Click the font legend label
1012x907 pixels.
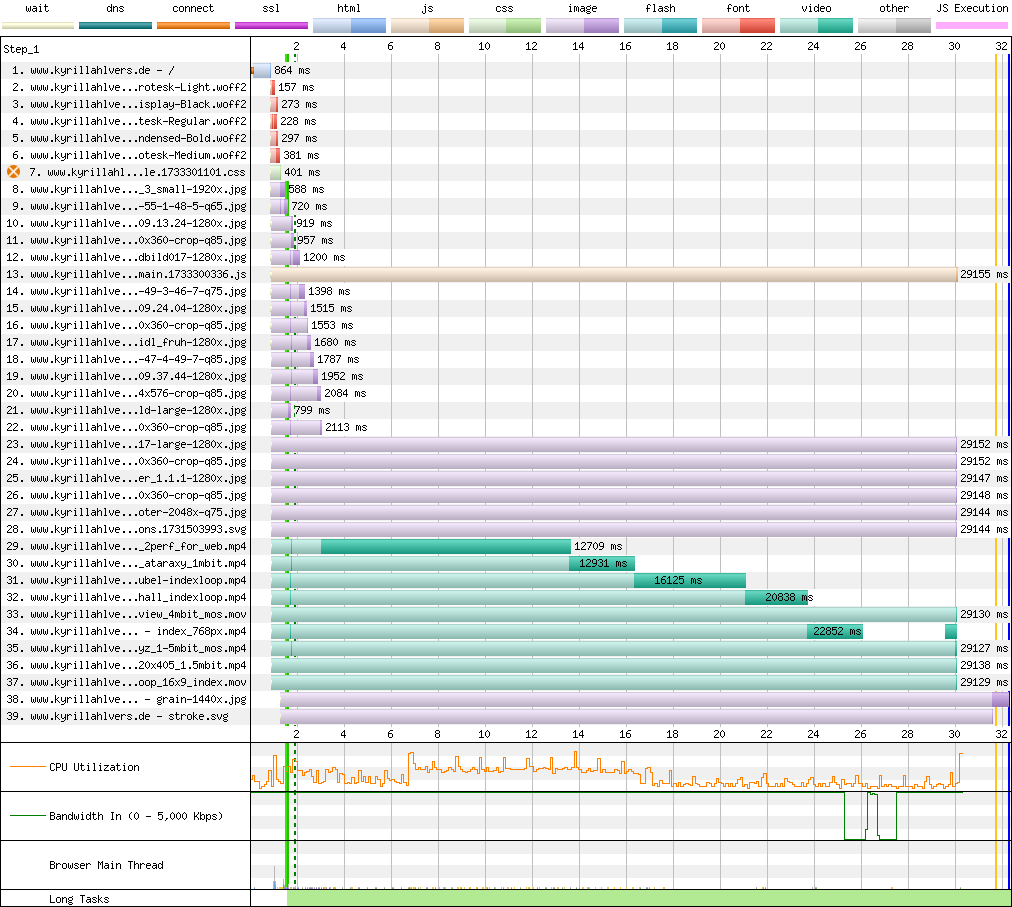click(x=738, y=8)
